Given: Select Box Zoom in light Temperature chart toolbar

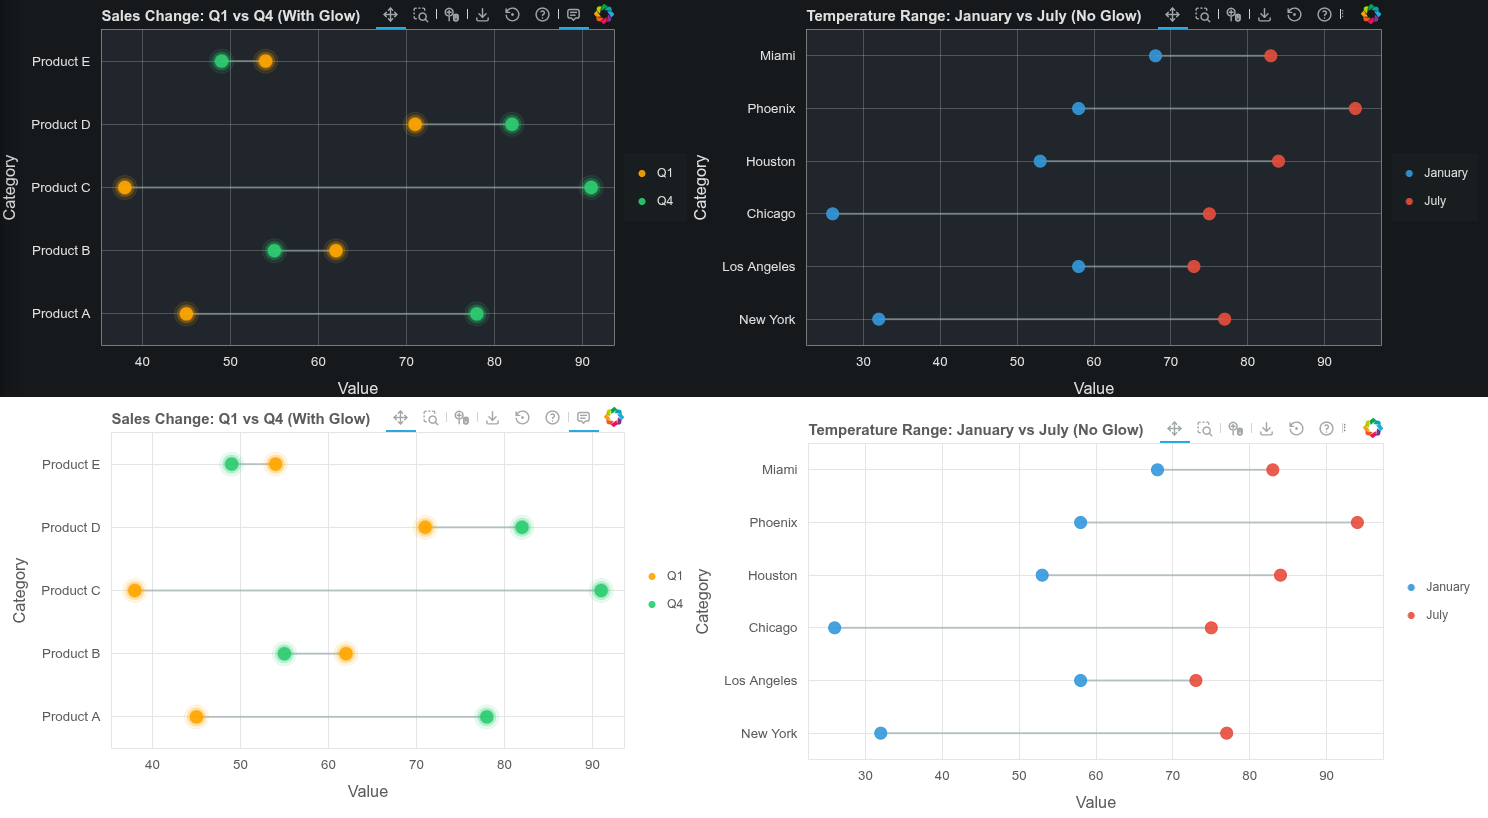Looking at the screenshot, I should (1205, 429).
